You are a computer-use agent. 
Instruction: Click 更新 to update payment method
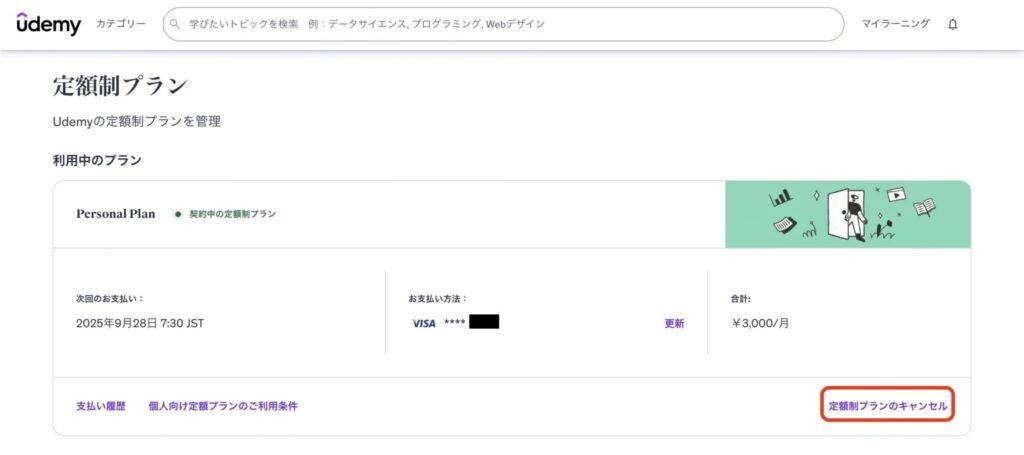click(674, 323)
